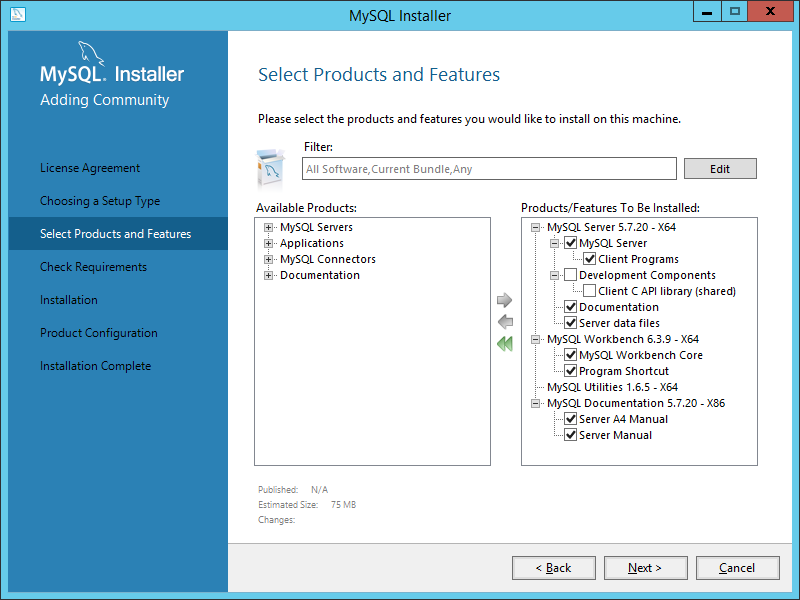800x600 pixels.
Task: Expand the Documentation node in Available Products
Action: (x=268, y=276)
